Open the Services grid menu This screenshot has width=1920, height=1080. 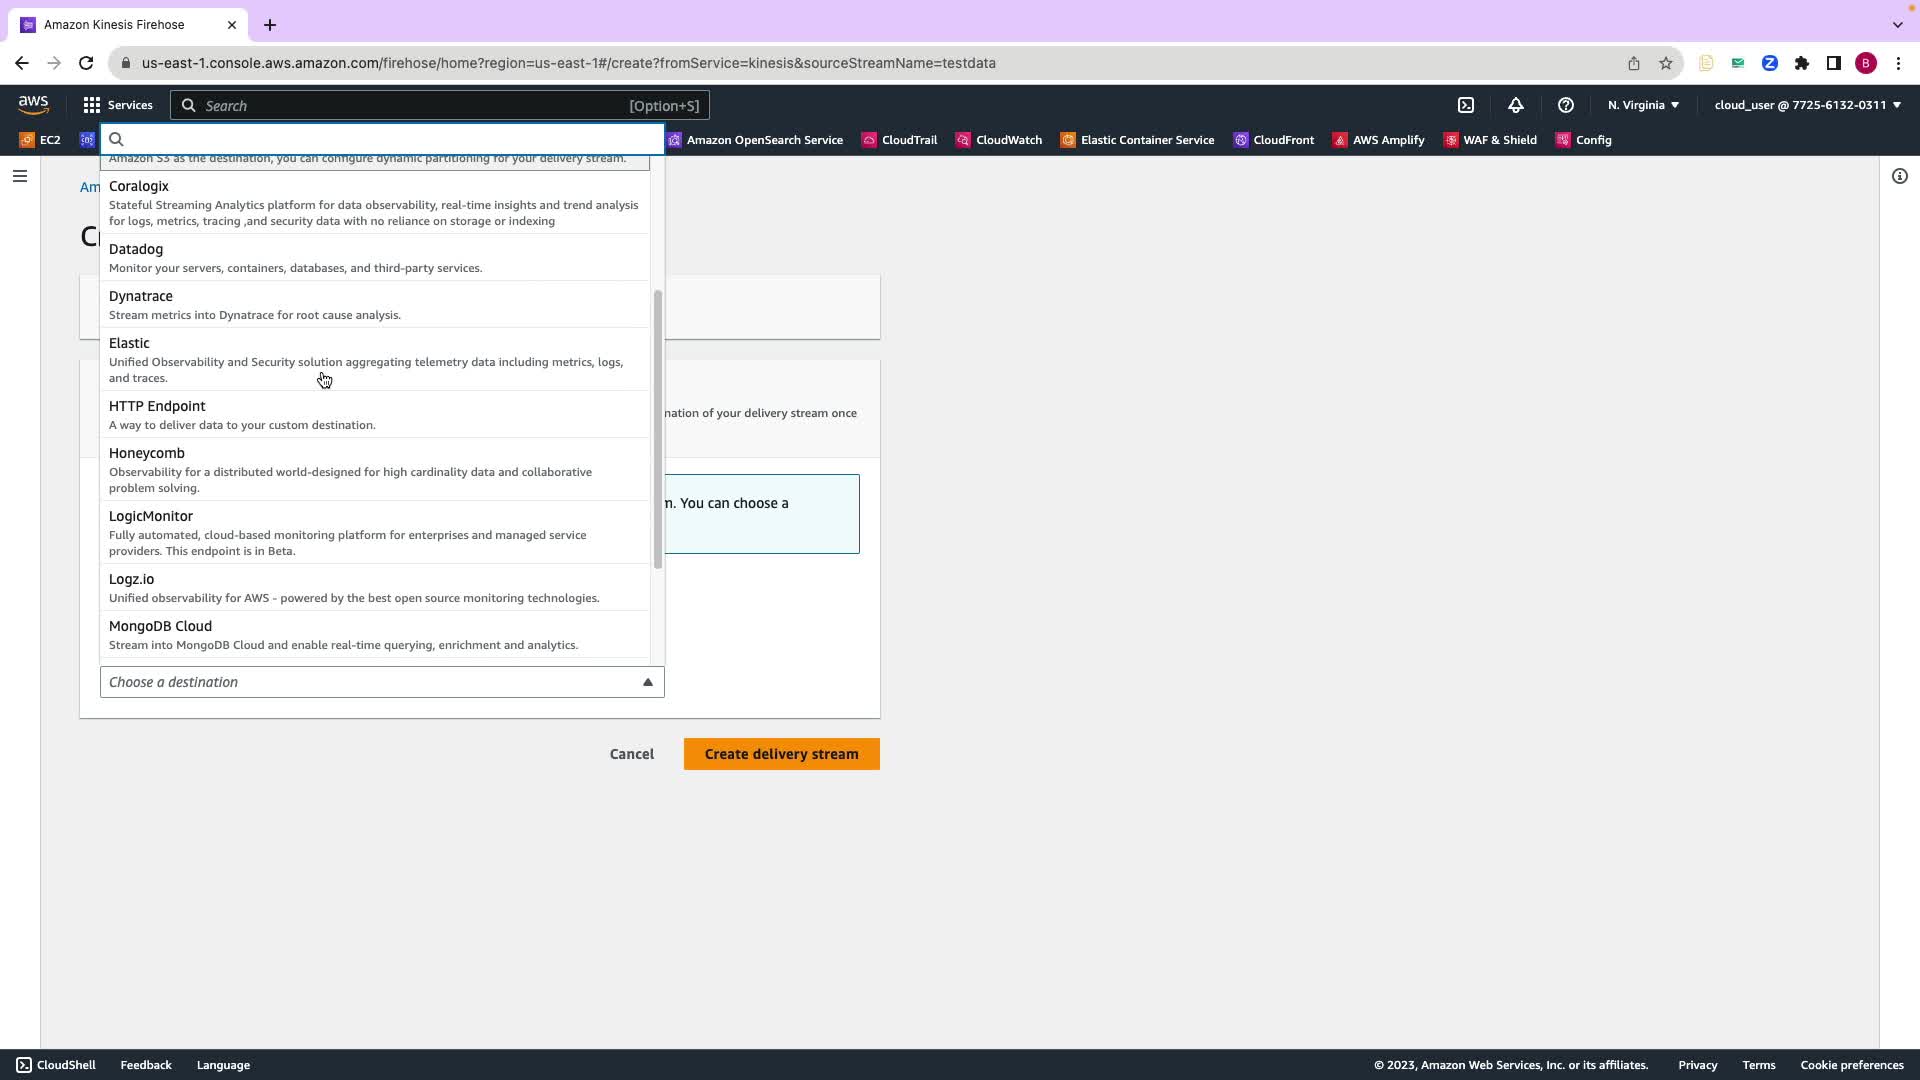pos(117,105)
